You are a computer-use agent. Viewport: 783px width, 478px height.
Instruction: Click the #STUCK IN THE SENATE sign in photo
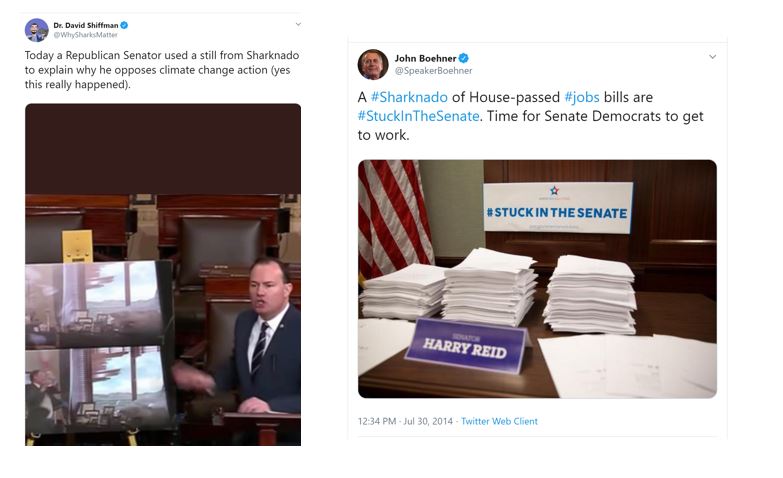coord(558,208)
